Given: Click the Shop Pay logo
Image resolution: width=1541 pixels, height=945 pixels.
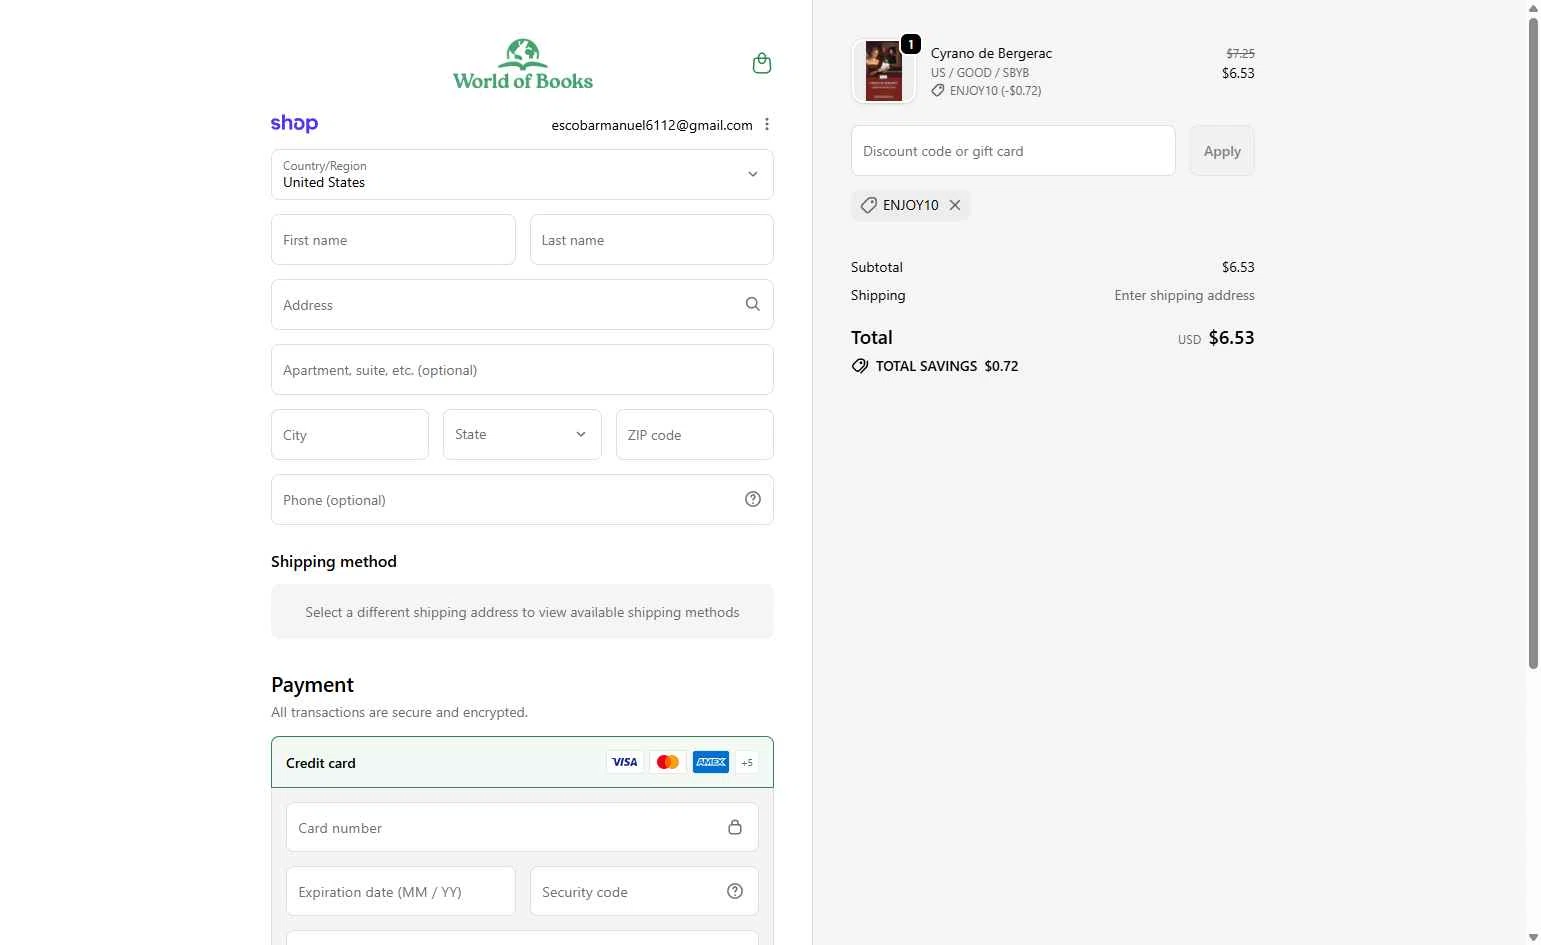Looking at the screenshot, I should (294, 124).
